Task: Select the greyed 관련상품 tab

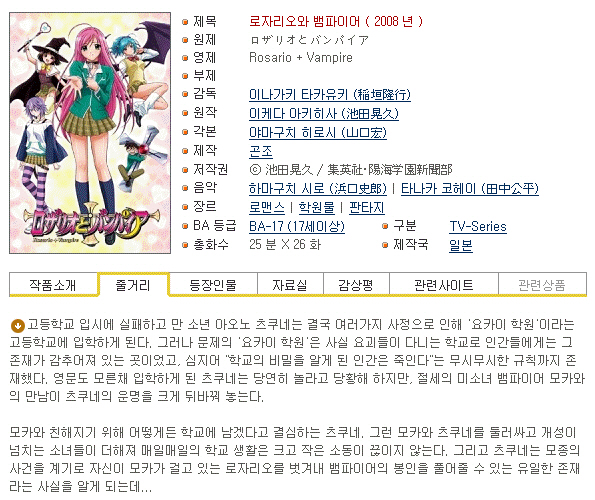Action: [x=542, y=285]
